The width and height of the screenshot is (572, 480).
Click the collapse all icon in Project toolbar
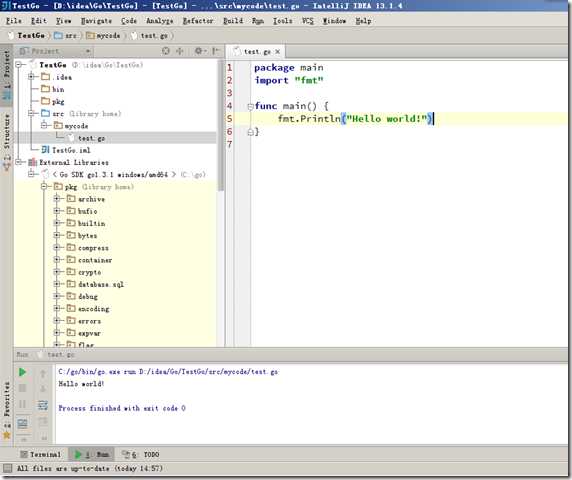click(x=180, y=51)
